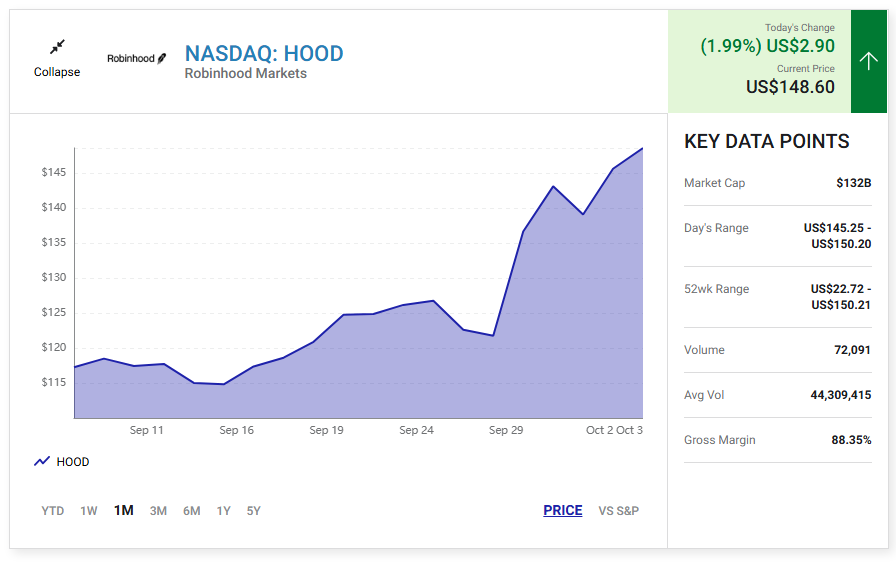The height and width of the screenshot is (562, 896).
Task: Open the NASDAQ: HOOD ticker link
Action: pos(264,54)
